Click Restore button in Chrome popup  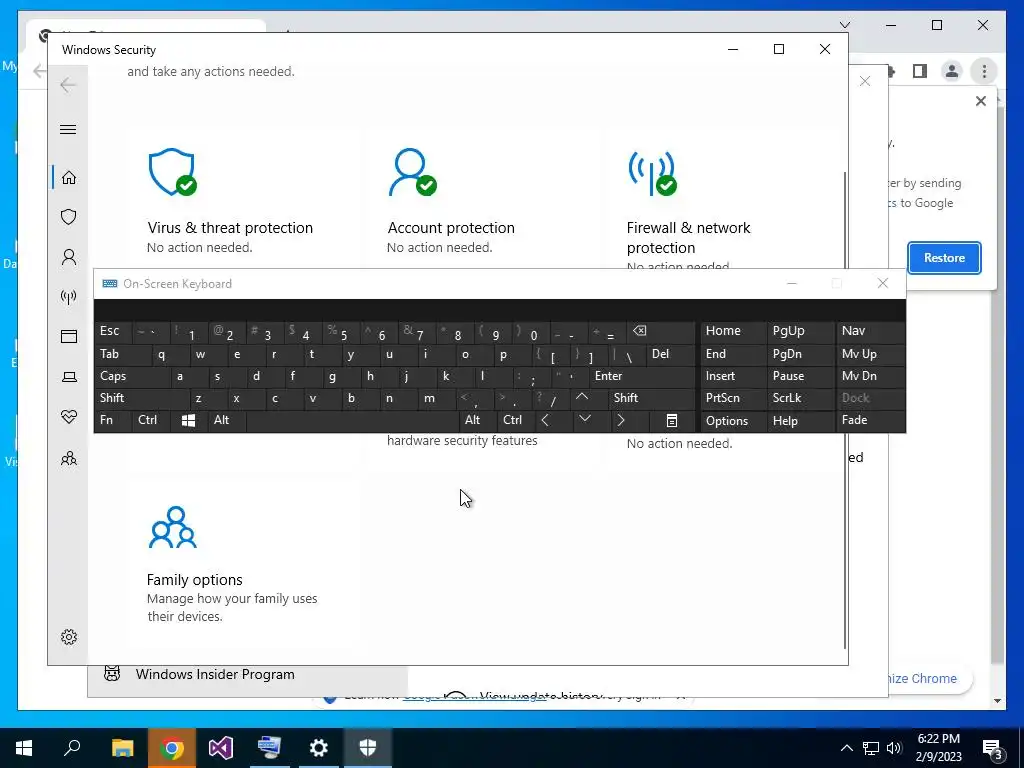point(944,258)
